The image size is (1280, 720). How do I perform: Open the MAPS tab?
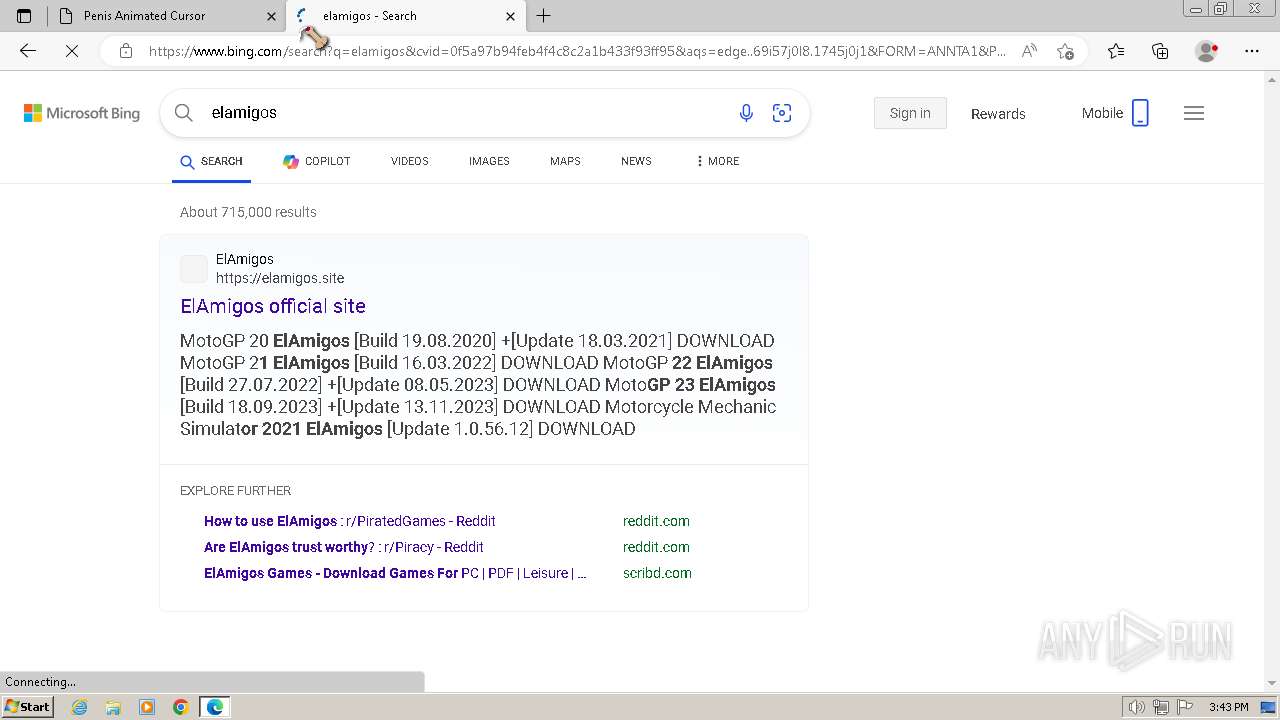coord(565,161)
